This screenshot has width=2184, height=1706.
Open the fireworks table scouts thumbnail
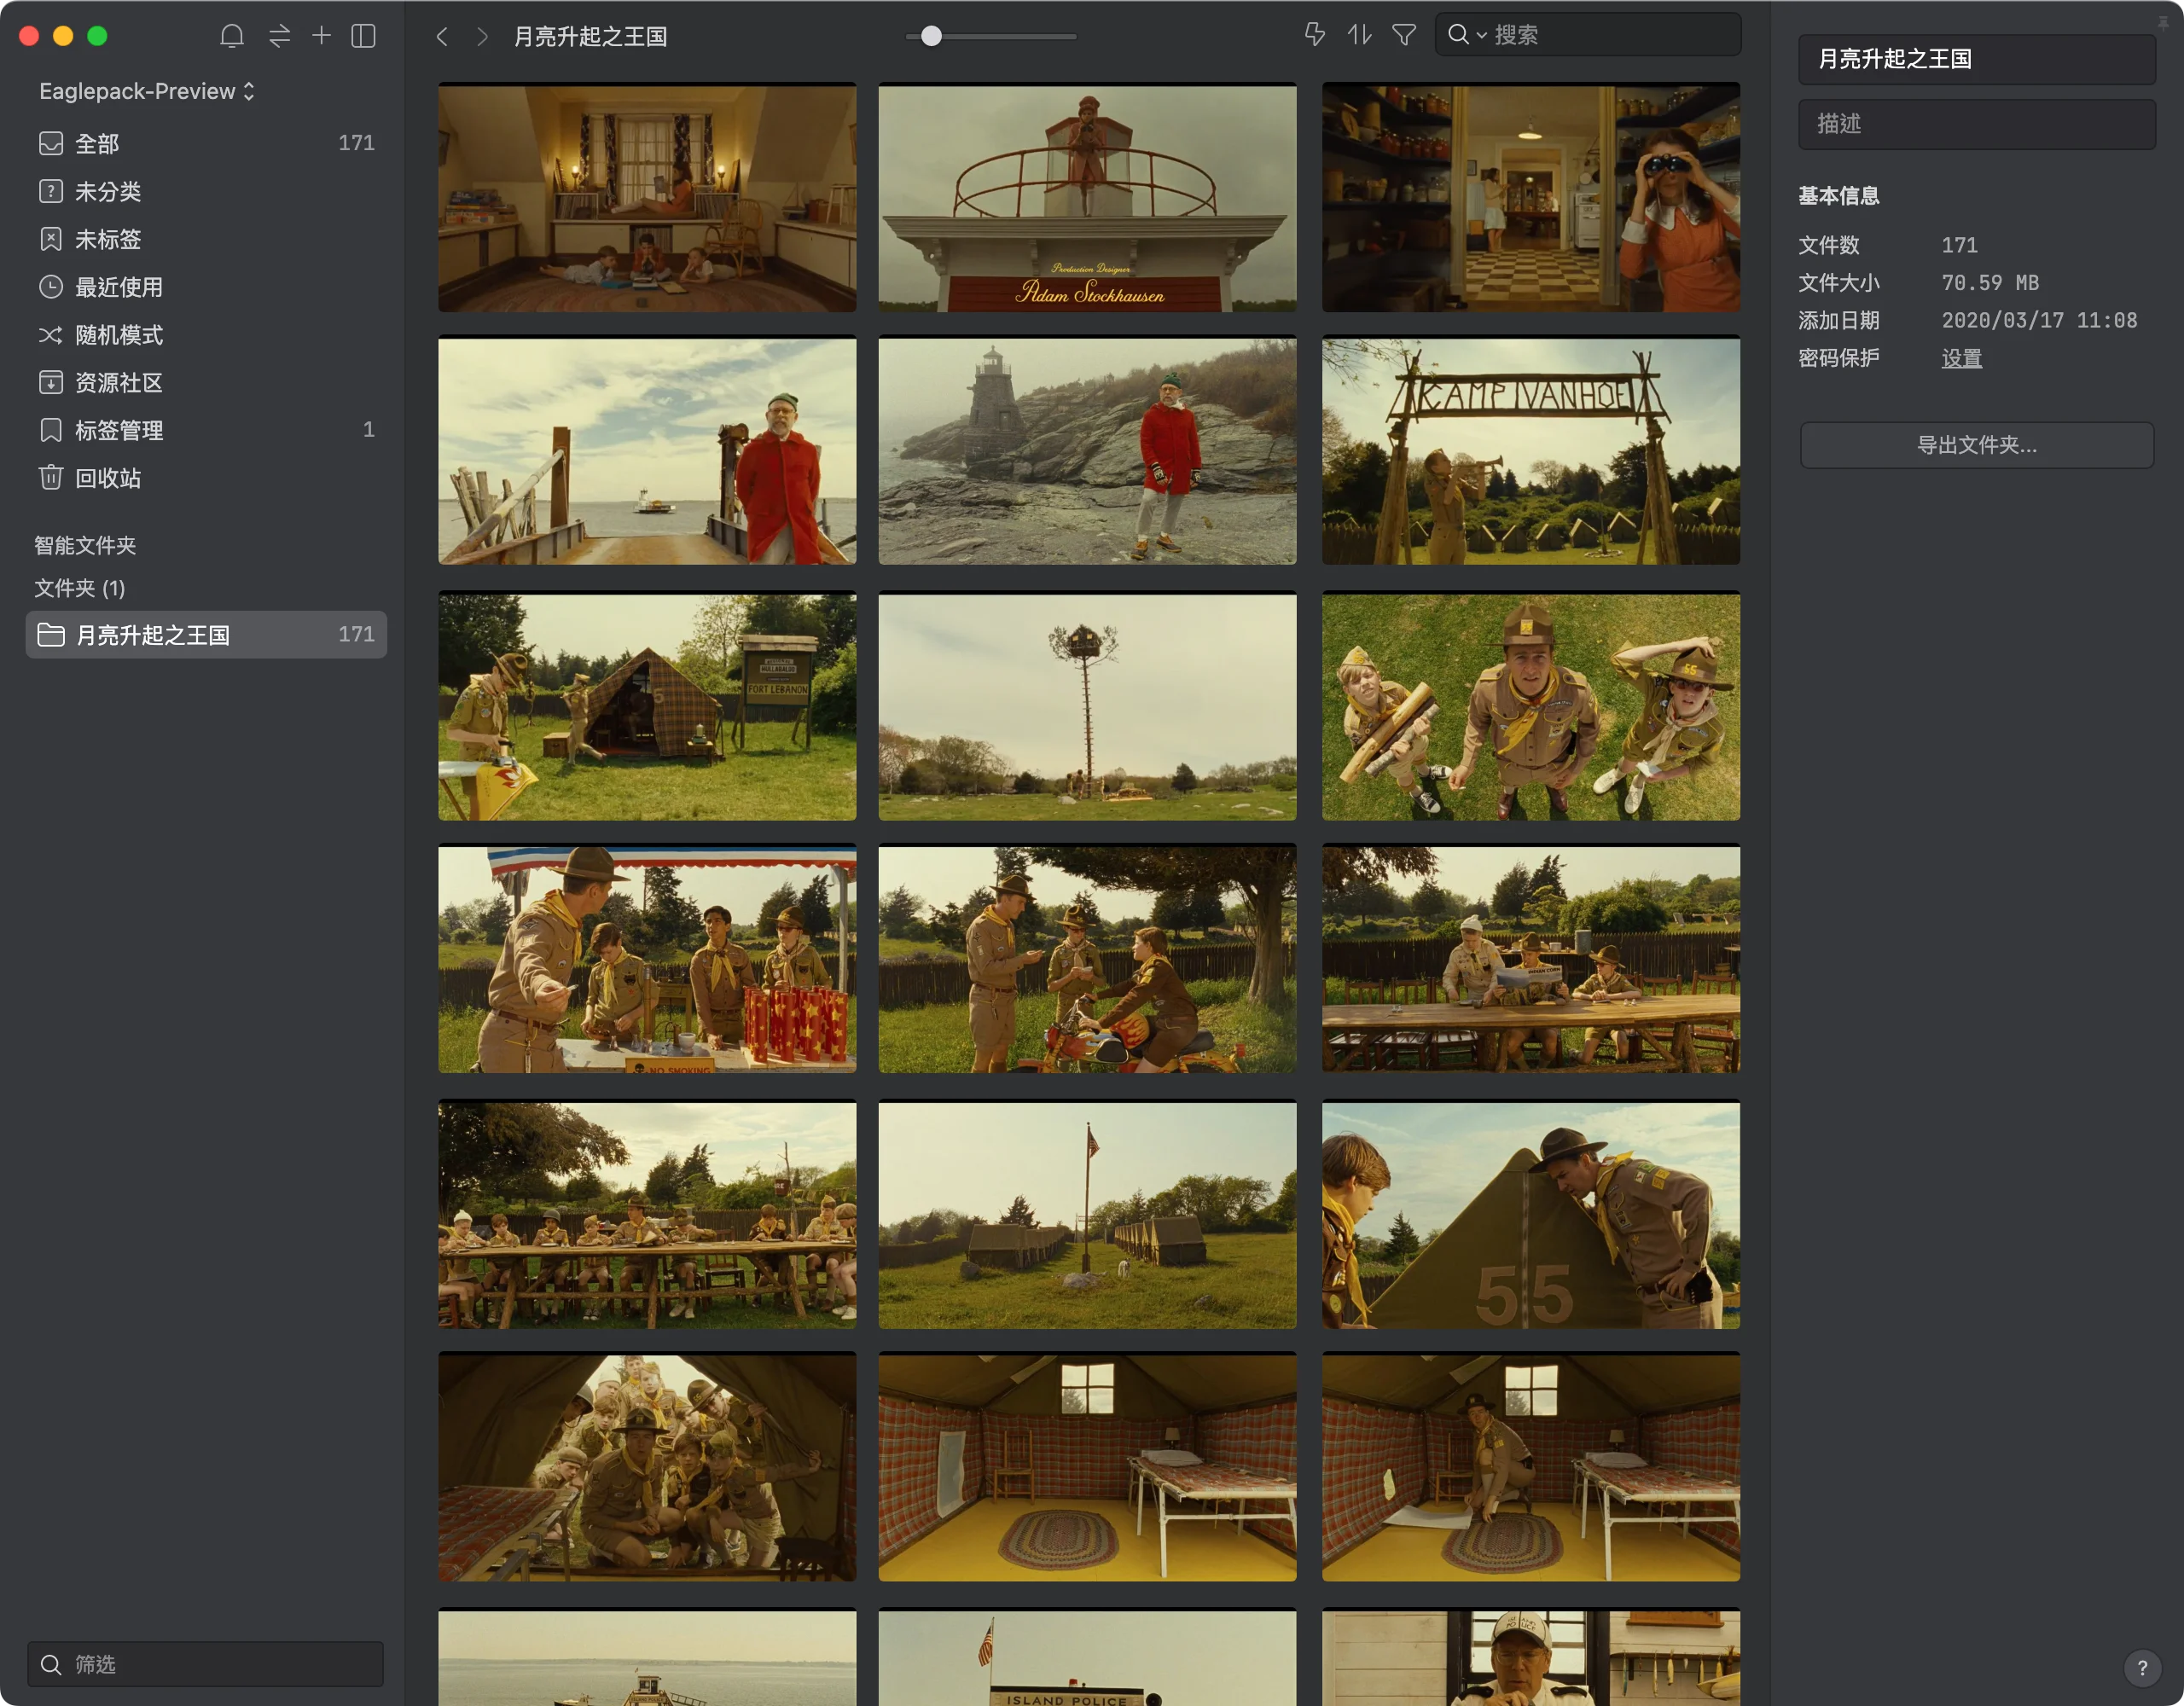647,959
